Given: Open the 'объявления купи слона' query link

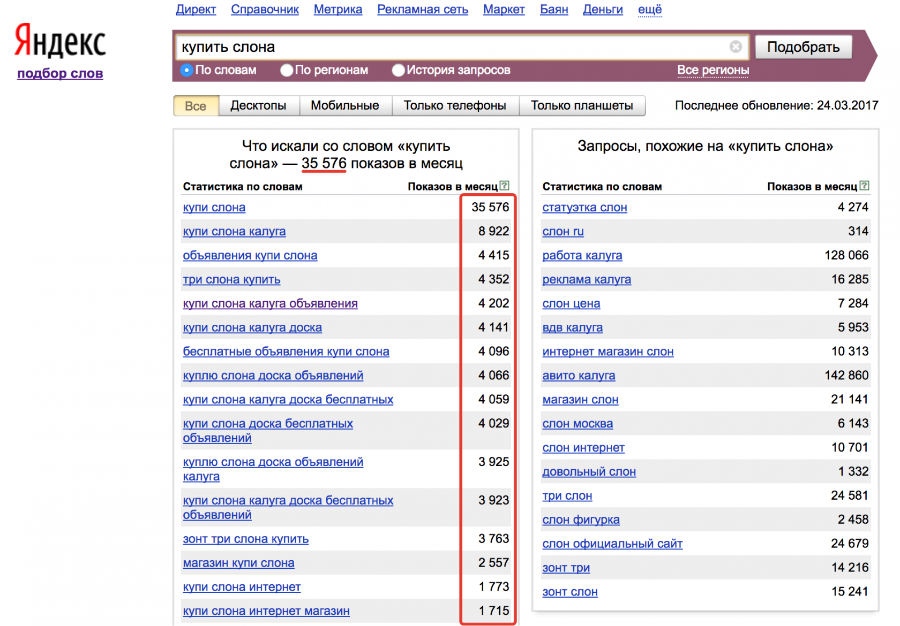Looking at the screenshot, I should 250,256.
